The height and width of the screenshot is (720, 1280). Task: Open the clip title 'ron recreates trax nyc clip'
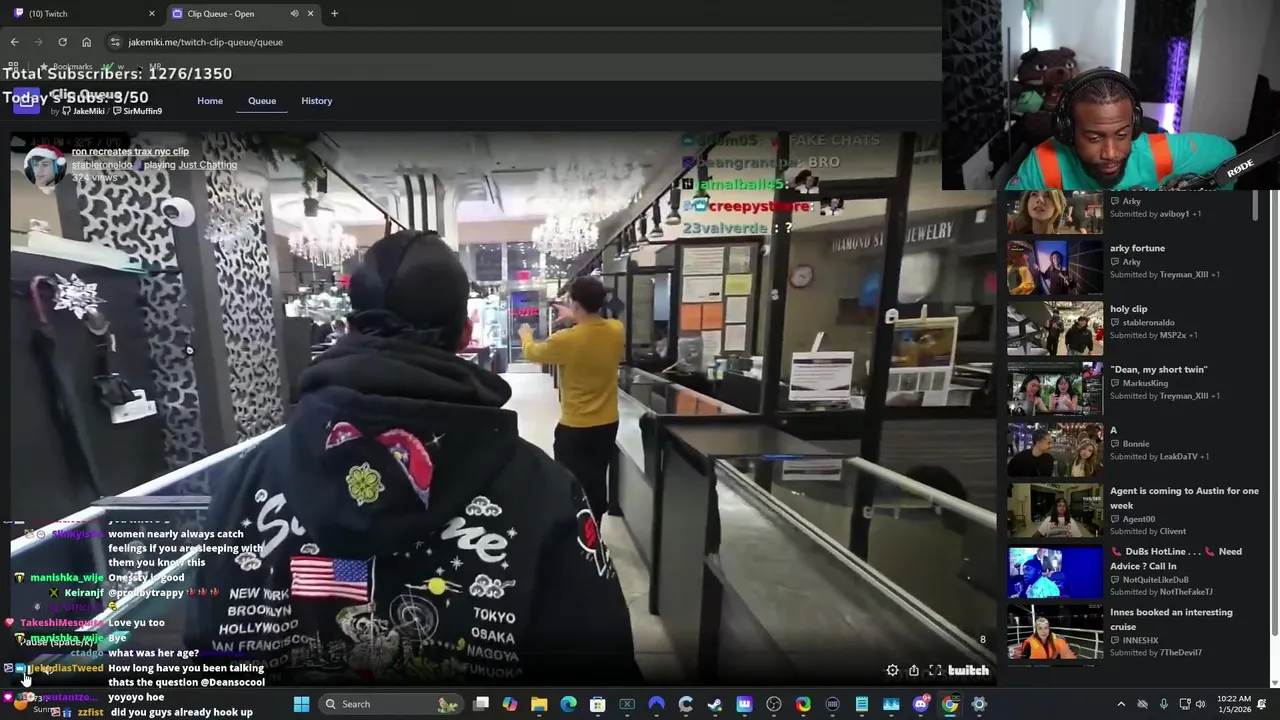pos(130,152)
